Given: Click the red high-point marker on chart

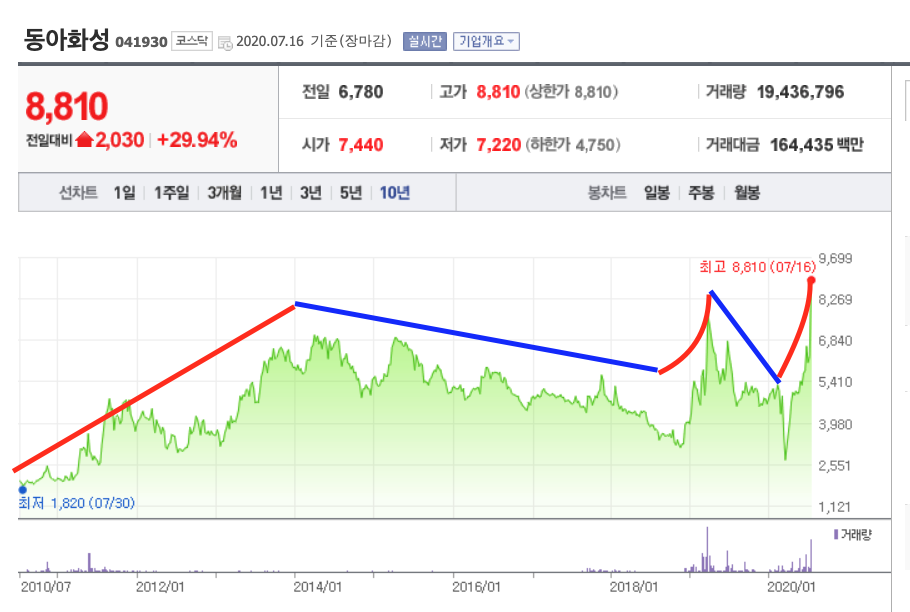Looking at the screenshot, I should [811, 281].
